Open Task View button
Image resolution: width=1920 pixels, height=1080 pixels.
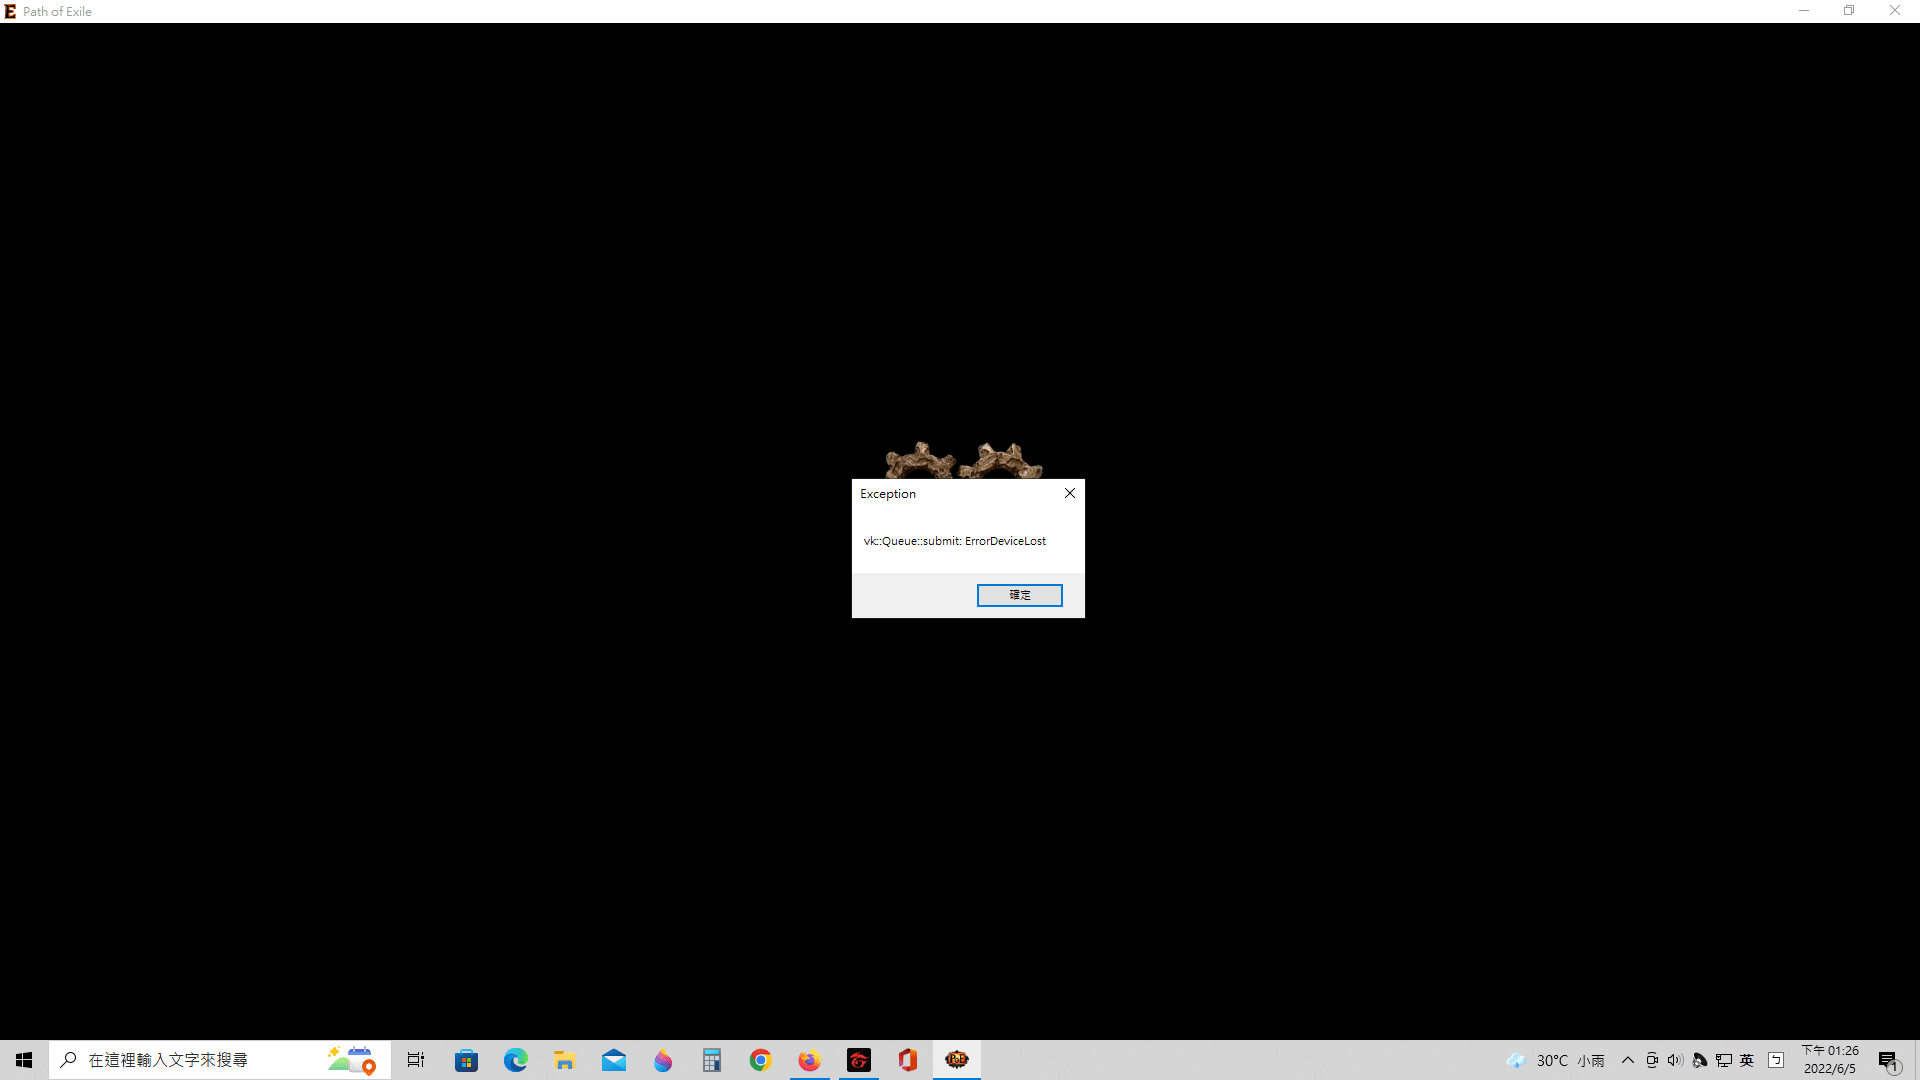pos(416,1060)
